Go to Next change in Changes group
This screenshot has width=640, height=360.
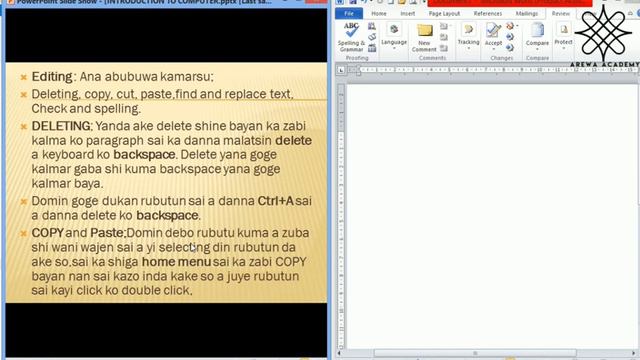coord(510,47)
